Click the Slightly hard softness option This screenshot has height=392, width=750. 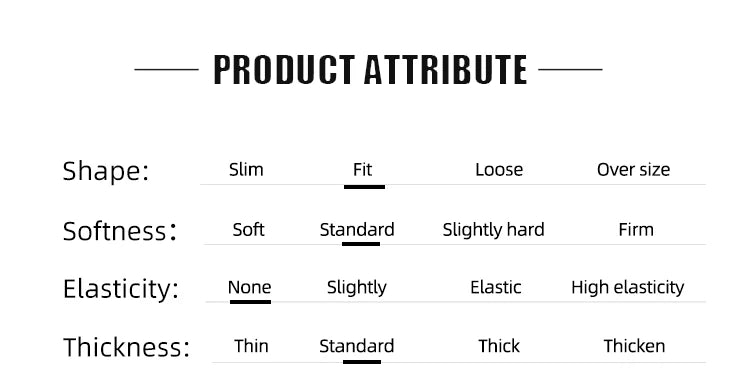click(x=493, y=230)
